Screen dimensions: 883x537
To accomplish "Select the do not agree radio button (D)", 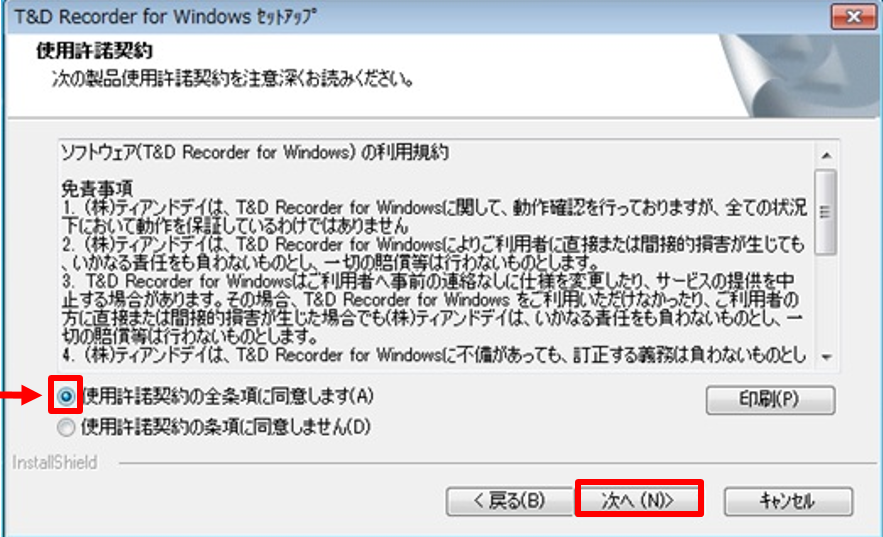I will [x=66, y=427].
